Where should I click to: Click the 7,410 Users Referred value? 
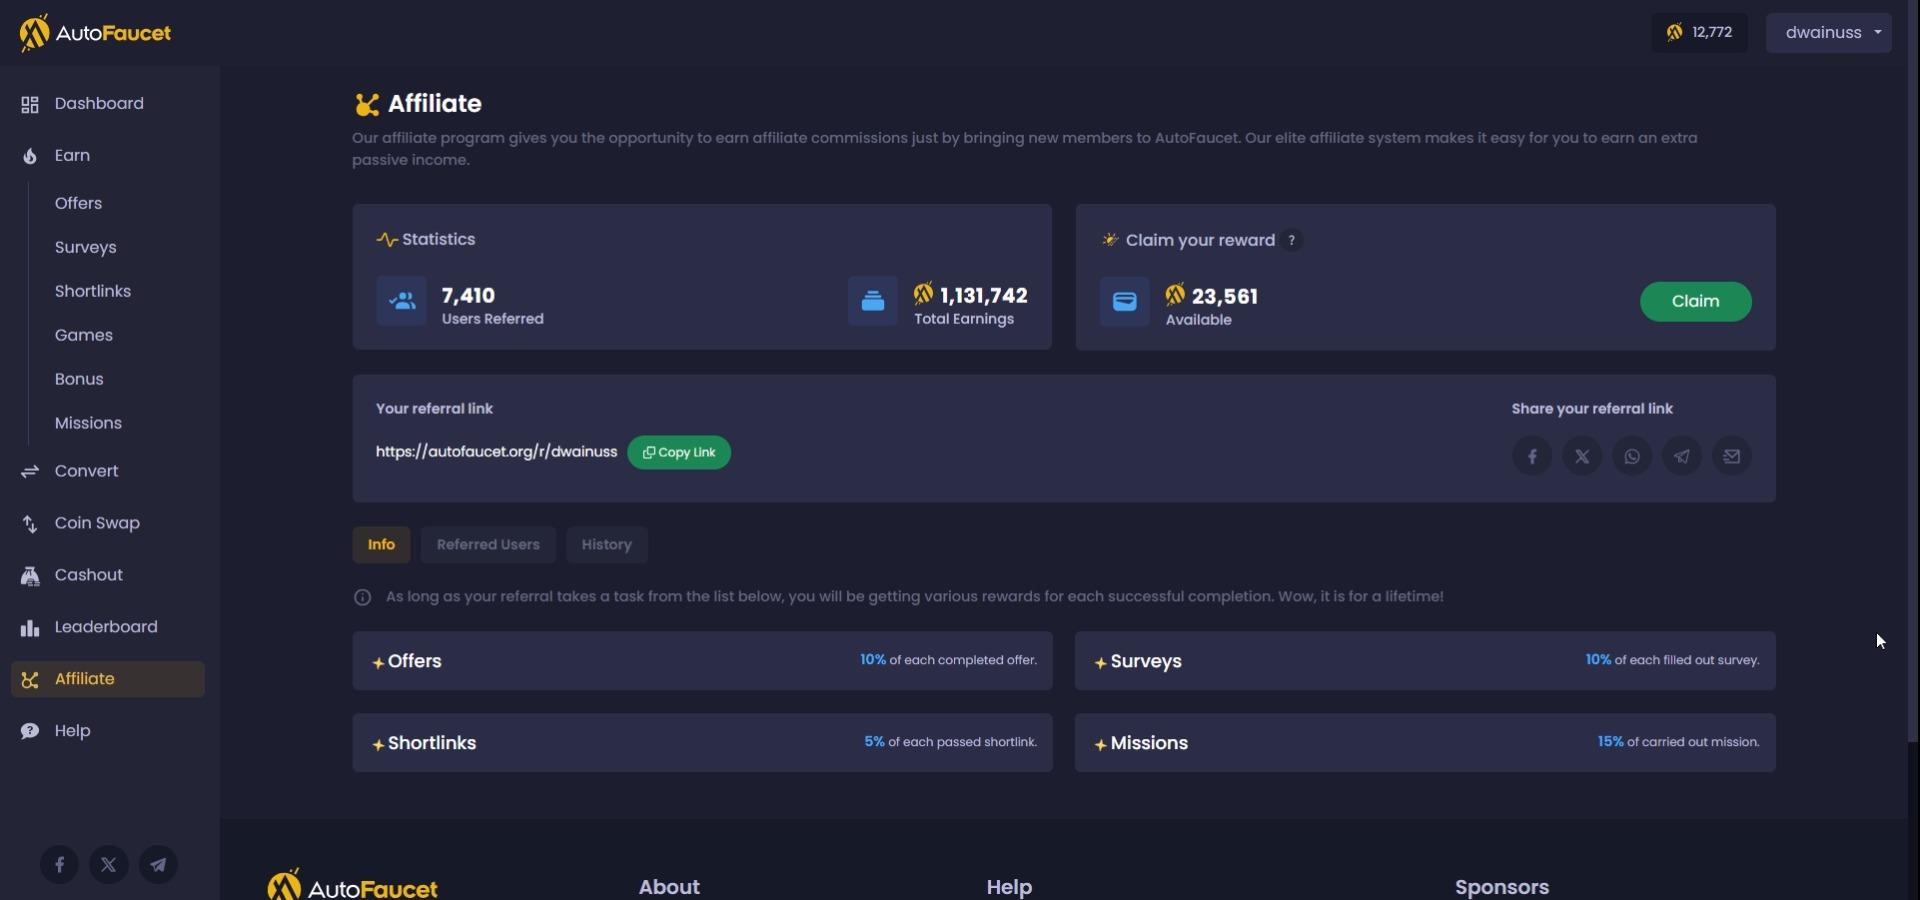click(469, 296)
